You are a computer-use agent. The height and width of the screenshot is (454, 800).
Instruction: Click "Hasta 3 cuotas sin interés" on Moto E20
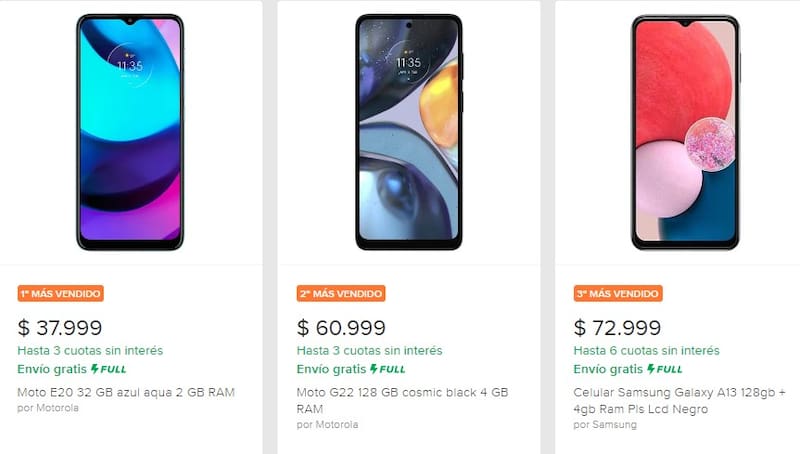pyautogui.click(x=90, y=351)
